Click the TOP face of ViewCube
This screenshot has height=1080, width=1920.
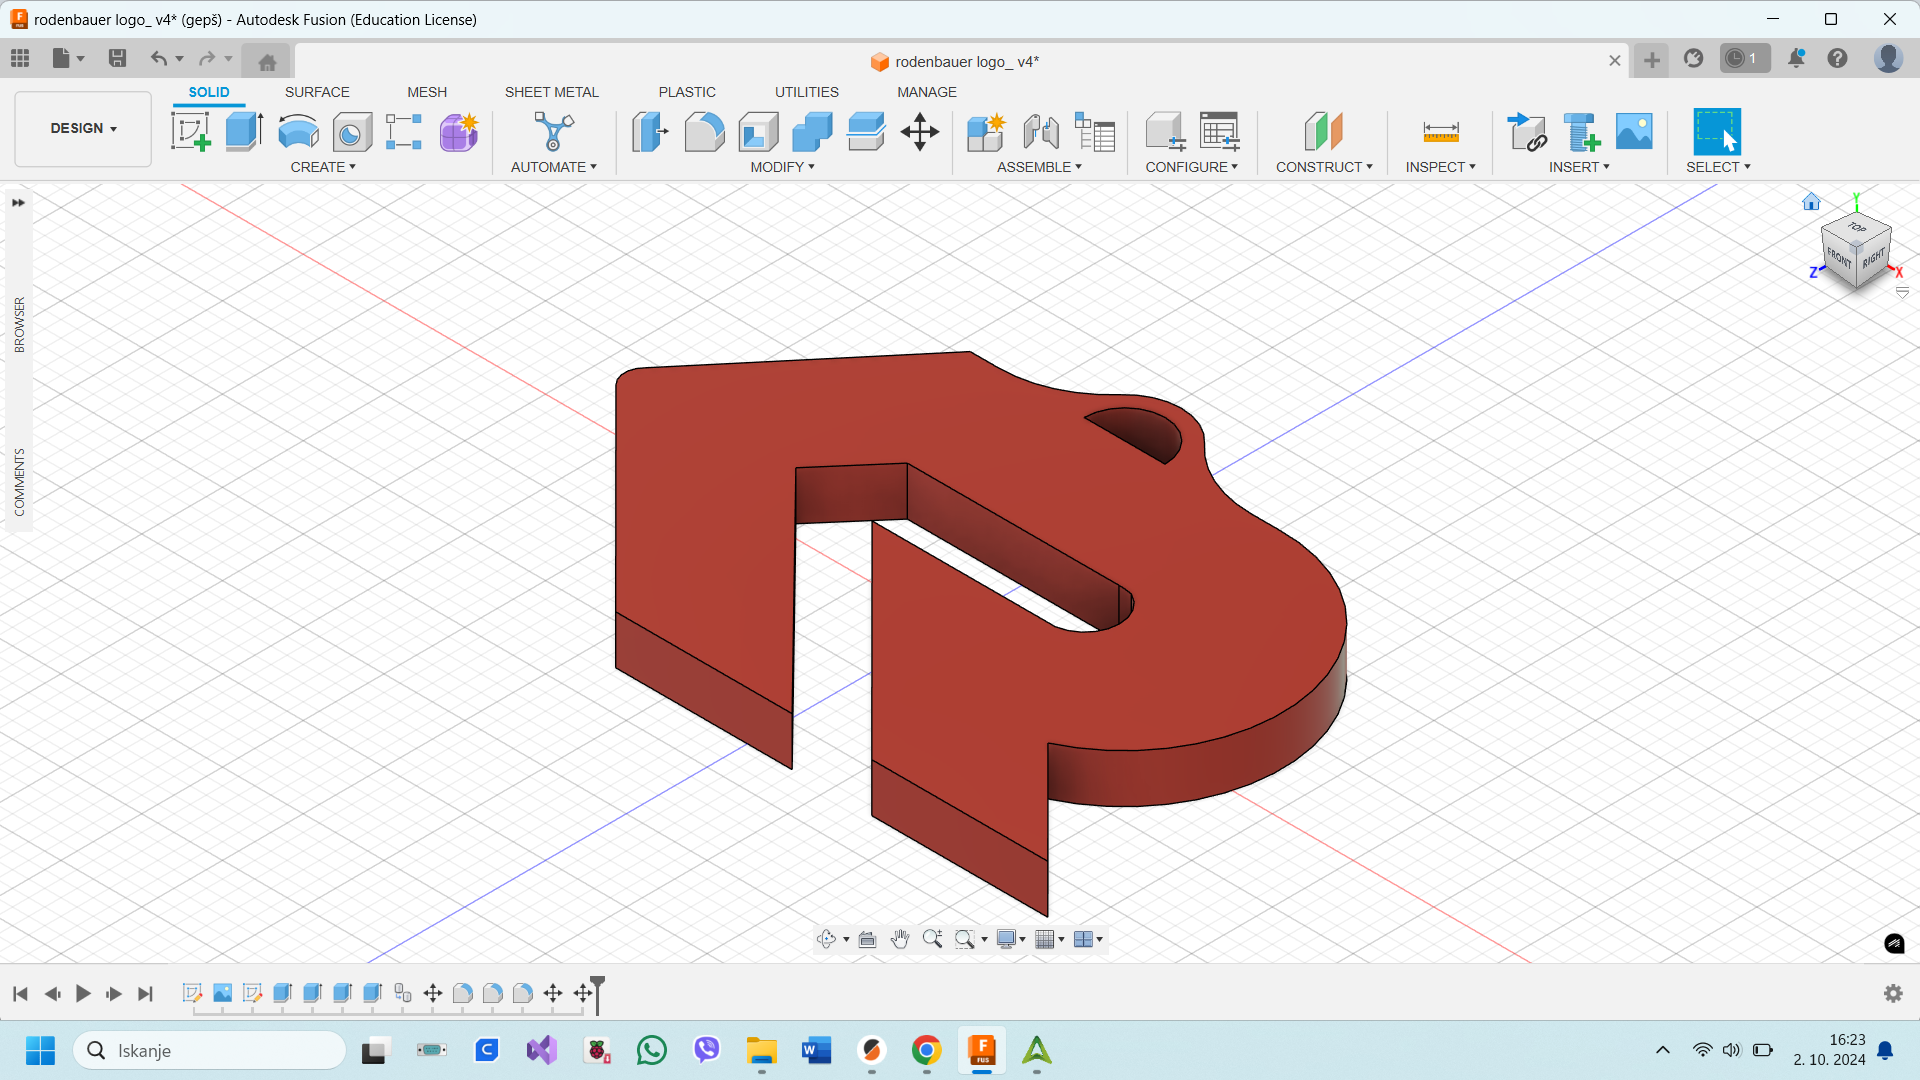point(1857,228)
